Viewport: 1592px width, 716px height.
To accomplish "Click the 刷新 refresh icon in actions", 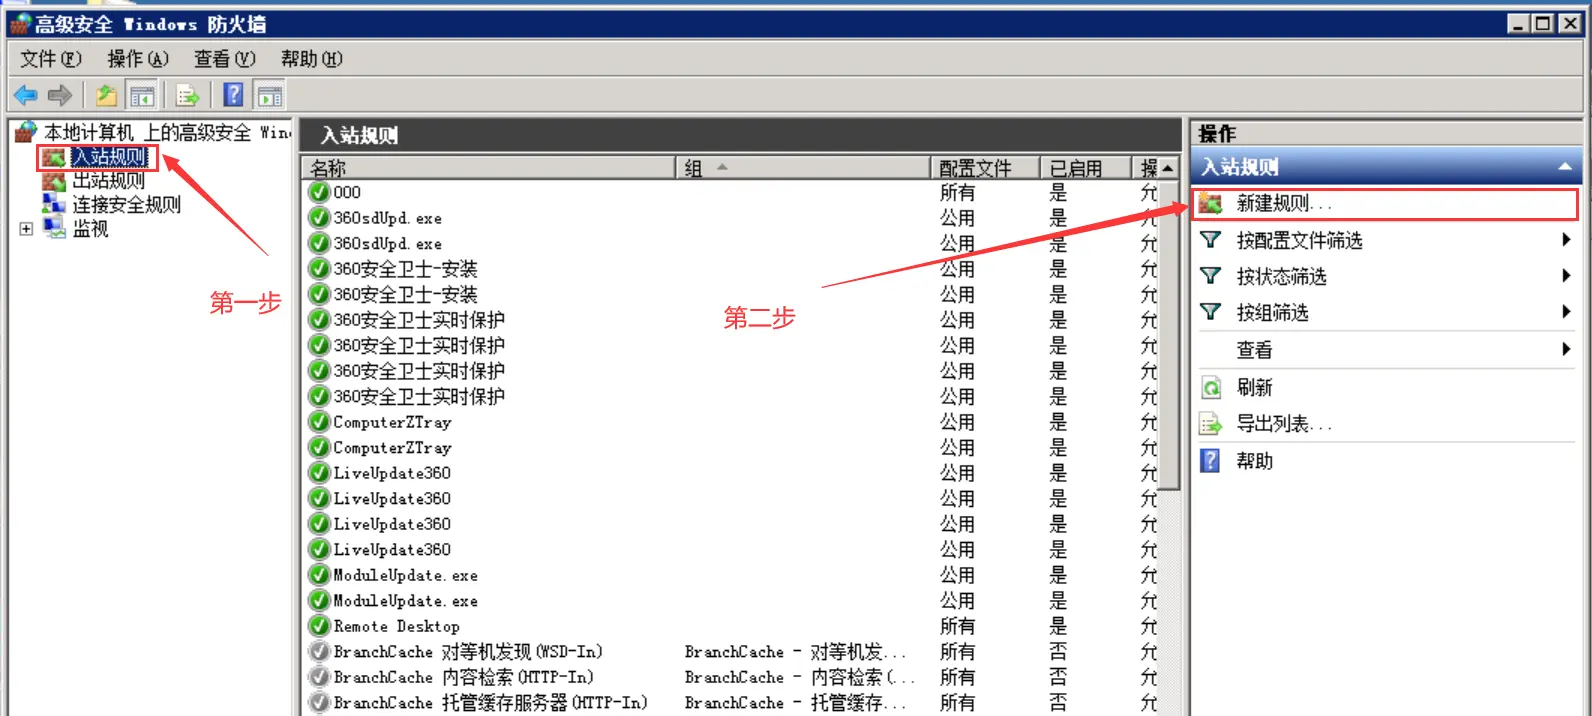I will pyautogui.click(x=1211, y=387).
